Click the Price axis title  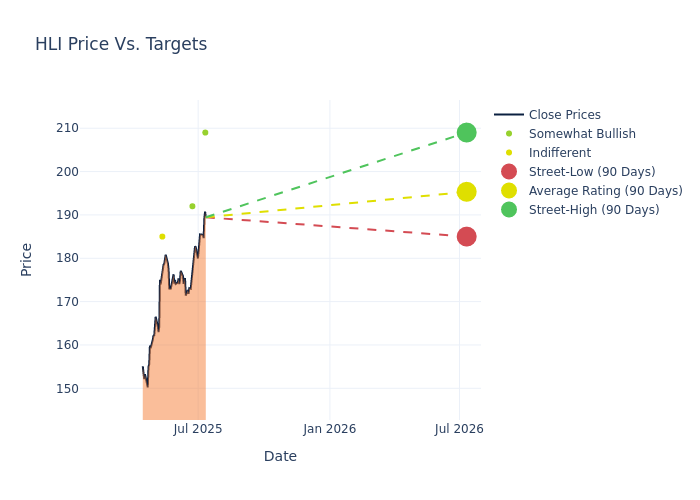(27, 259)
